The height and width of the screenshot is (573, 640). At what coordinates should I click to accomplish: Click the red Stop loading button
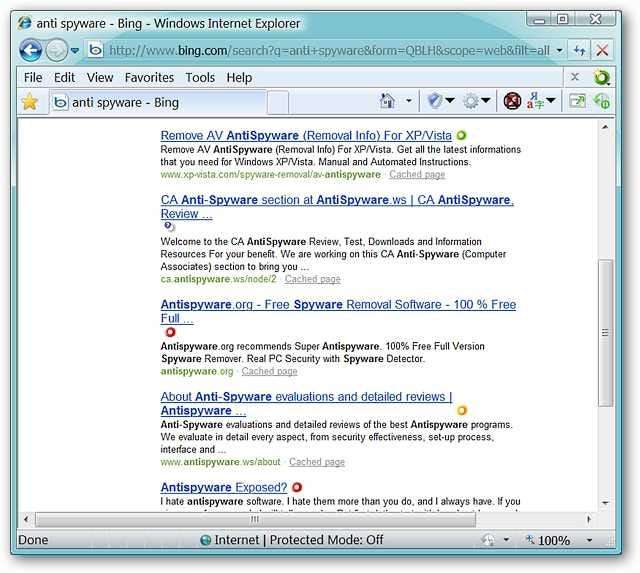coord(603,50)
